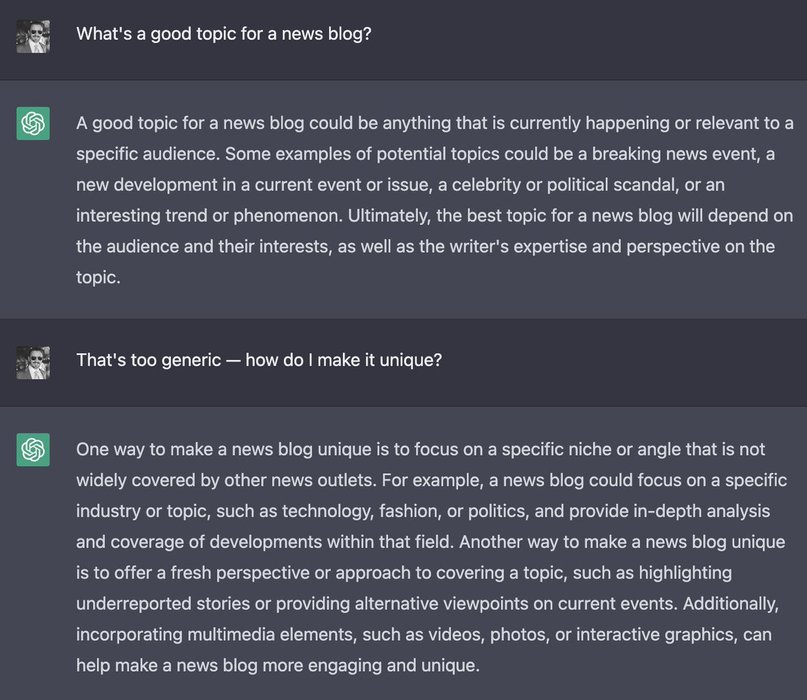Click the words "One way to make"
The height and width of the screenshot is (700, 807).
coord(134,449)
